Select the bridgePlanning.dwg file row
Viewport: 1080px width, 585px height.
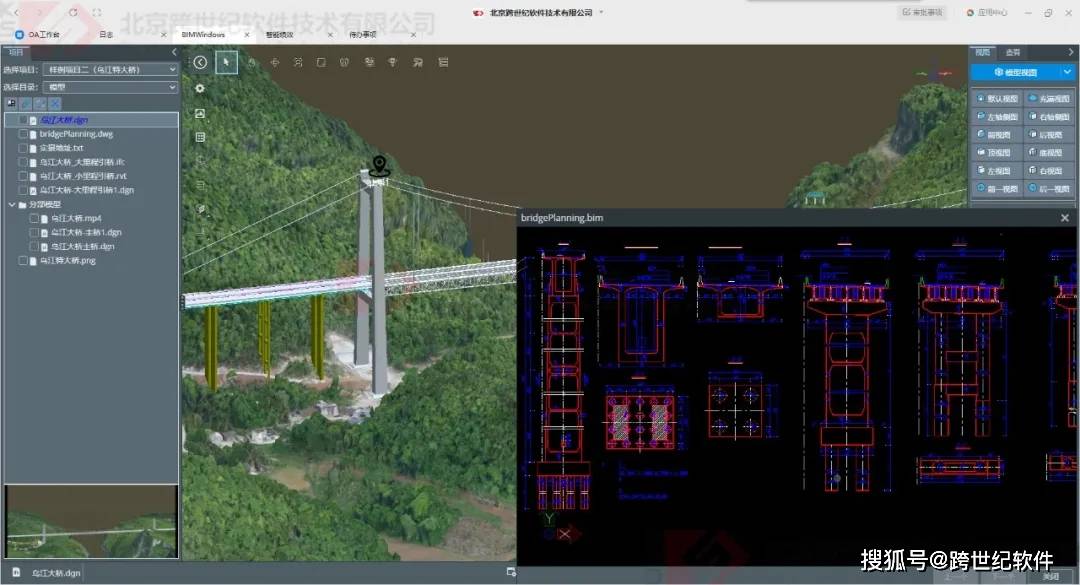(x=92, y=134)
